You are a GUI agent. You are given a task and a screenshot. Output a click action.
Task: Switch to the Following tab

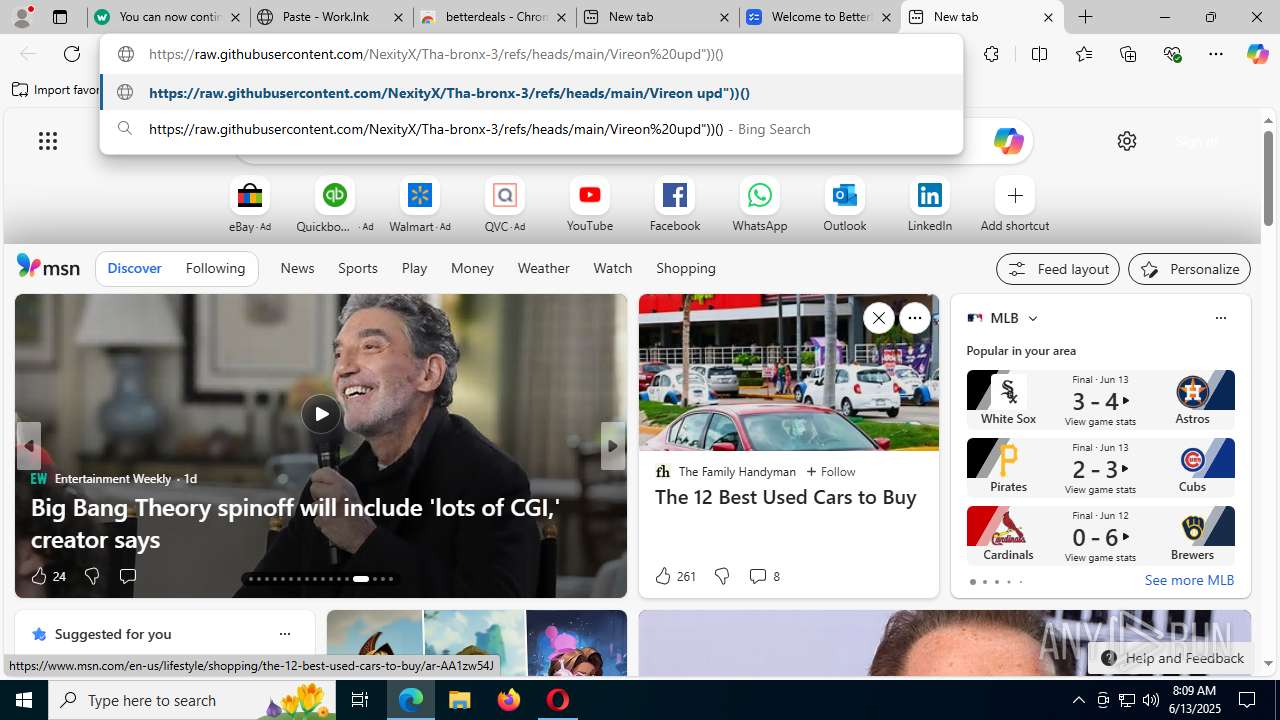[x=215, y=268]
